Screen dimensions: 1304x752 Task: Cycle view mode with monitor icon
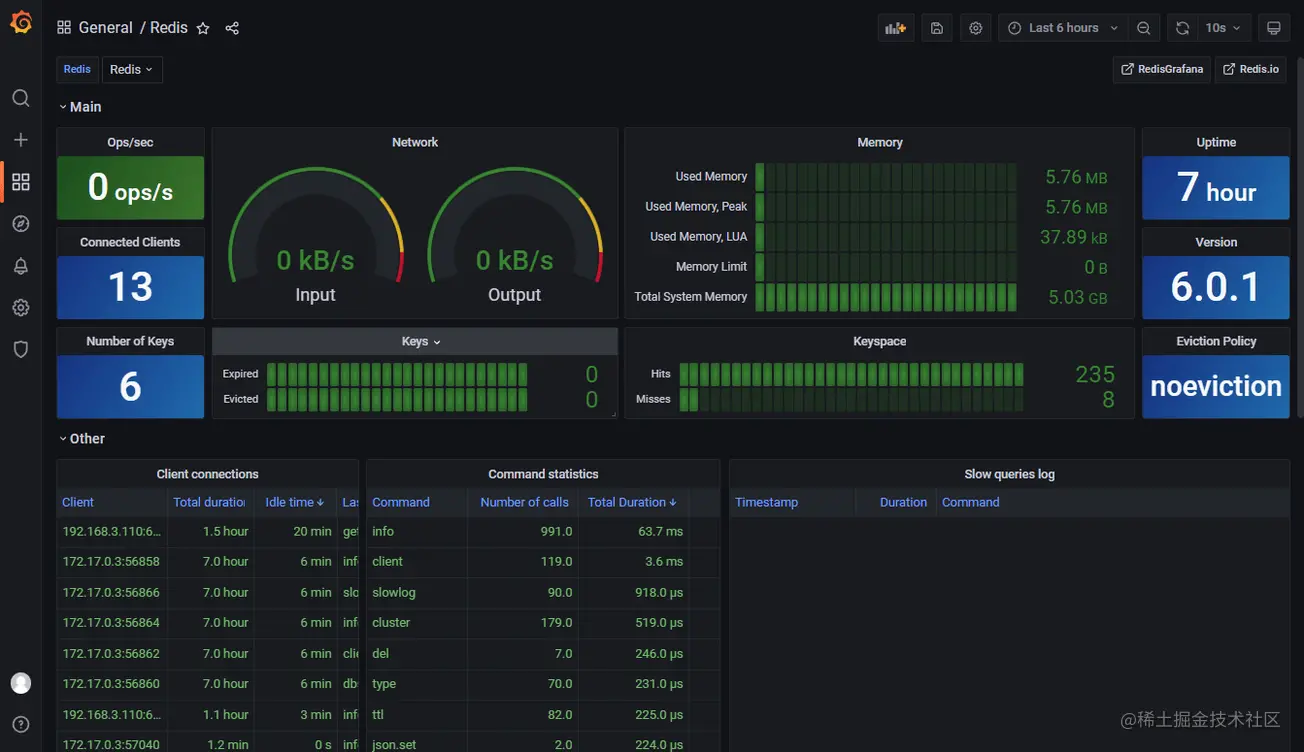pos(1274,28)
